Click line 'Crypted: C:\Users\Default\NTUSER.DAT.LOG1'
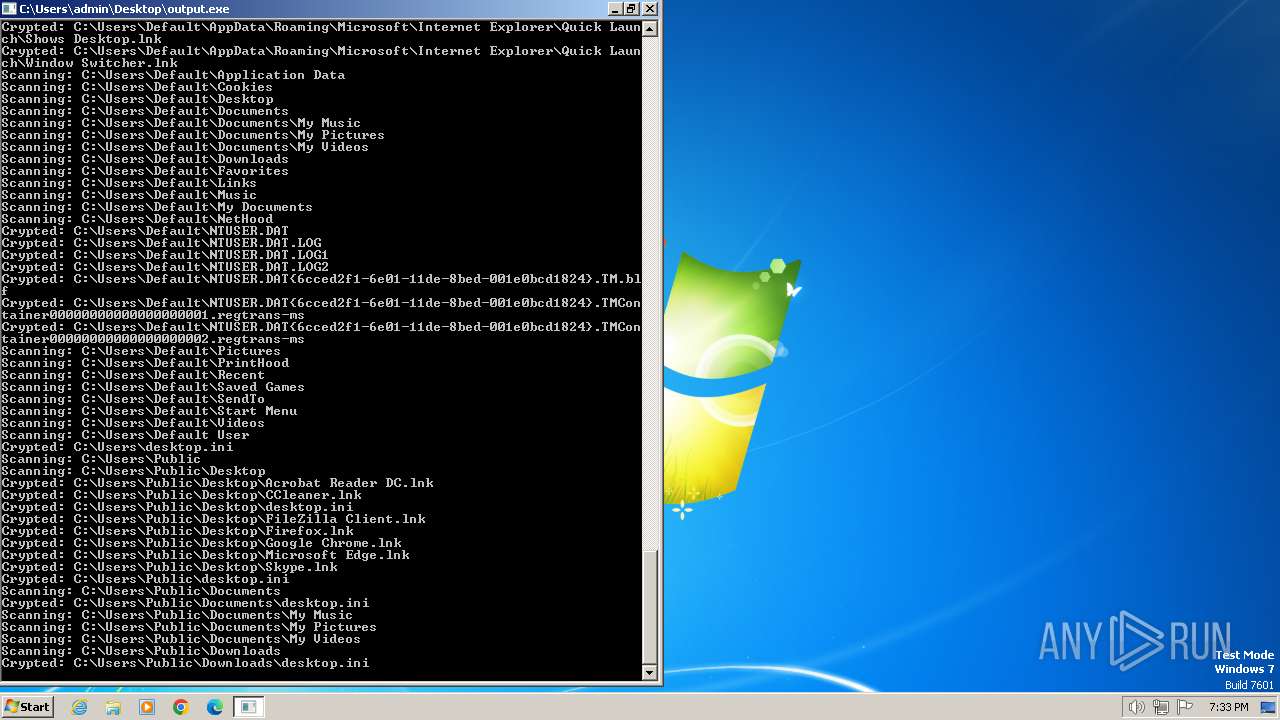 (165, 255)
